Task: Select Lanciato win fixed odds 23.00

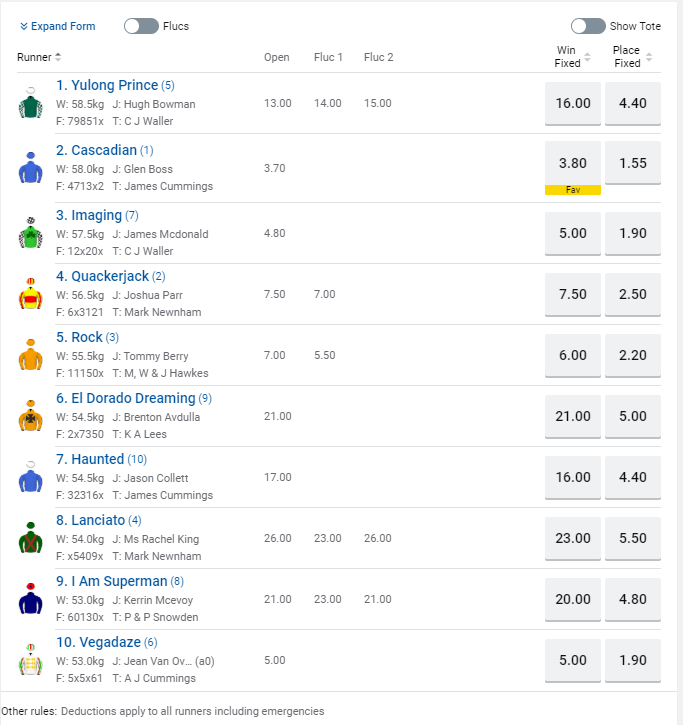Action: (x=572, y=538)
